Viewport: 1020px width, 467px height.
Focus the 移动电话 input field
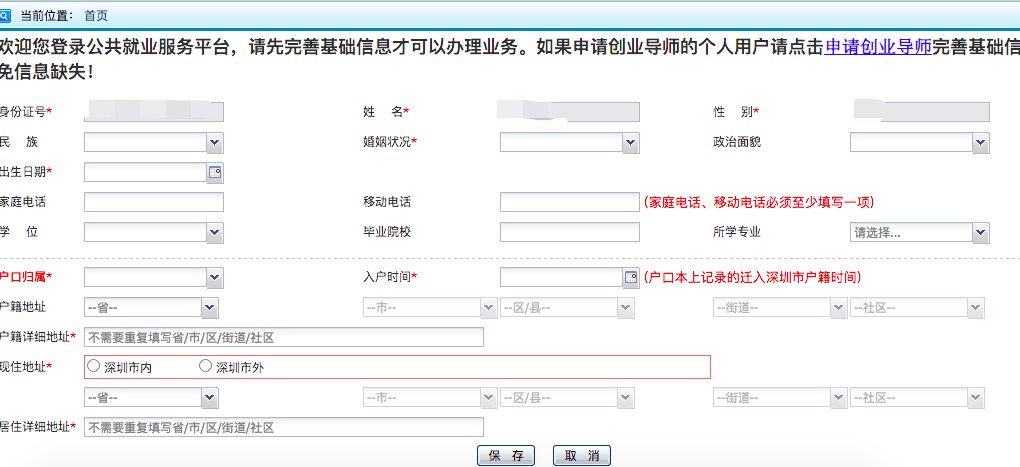[569, 202]
